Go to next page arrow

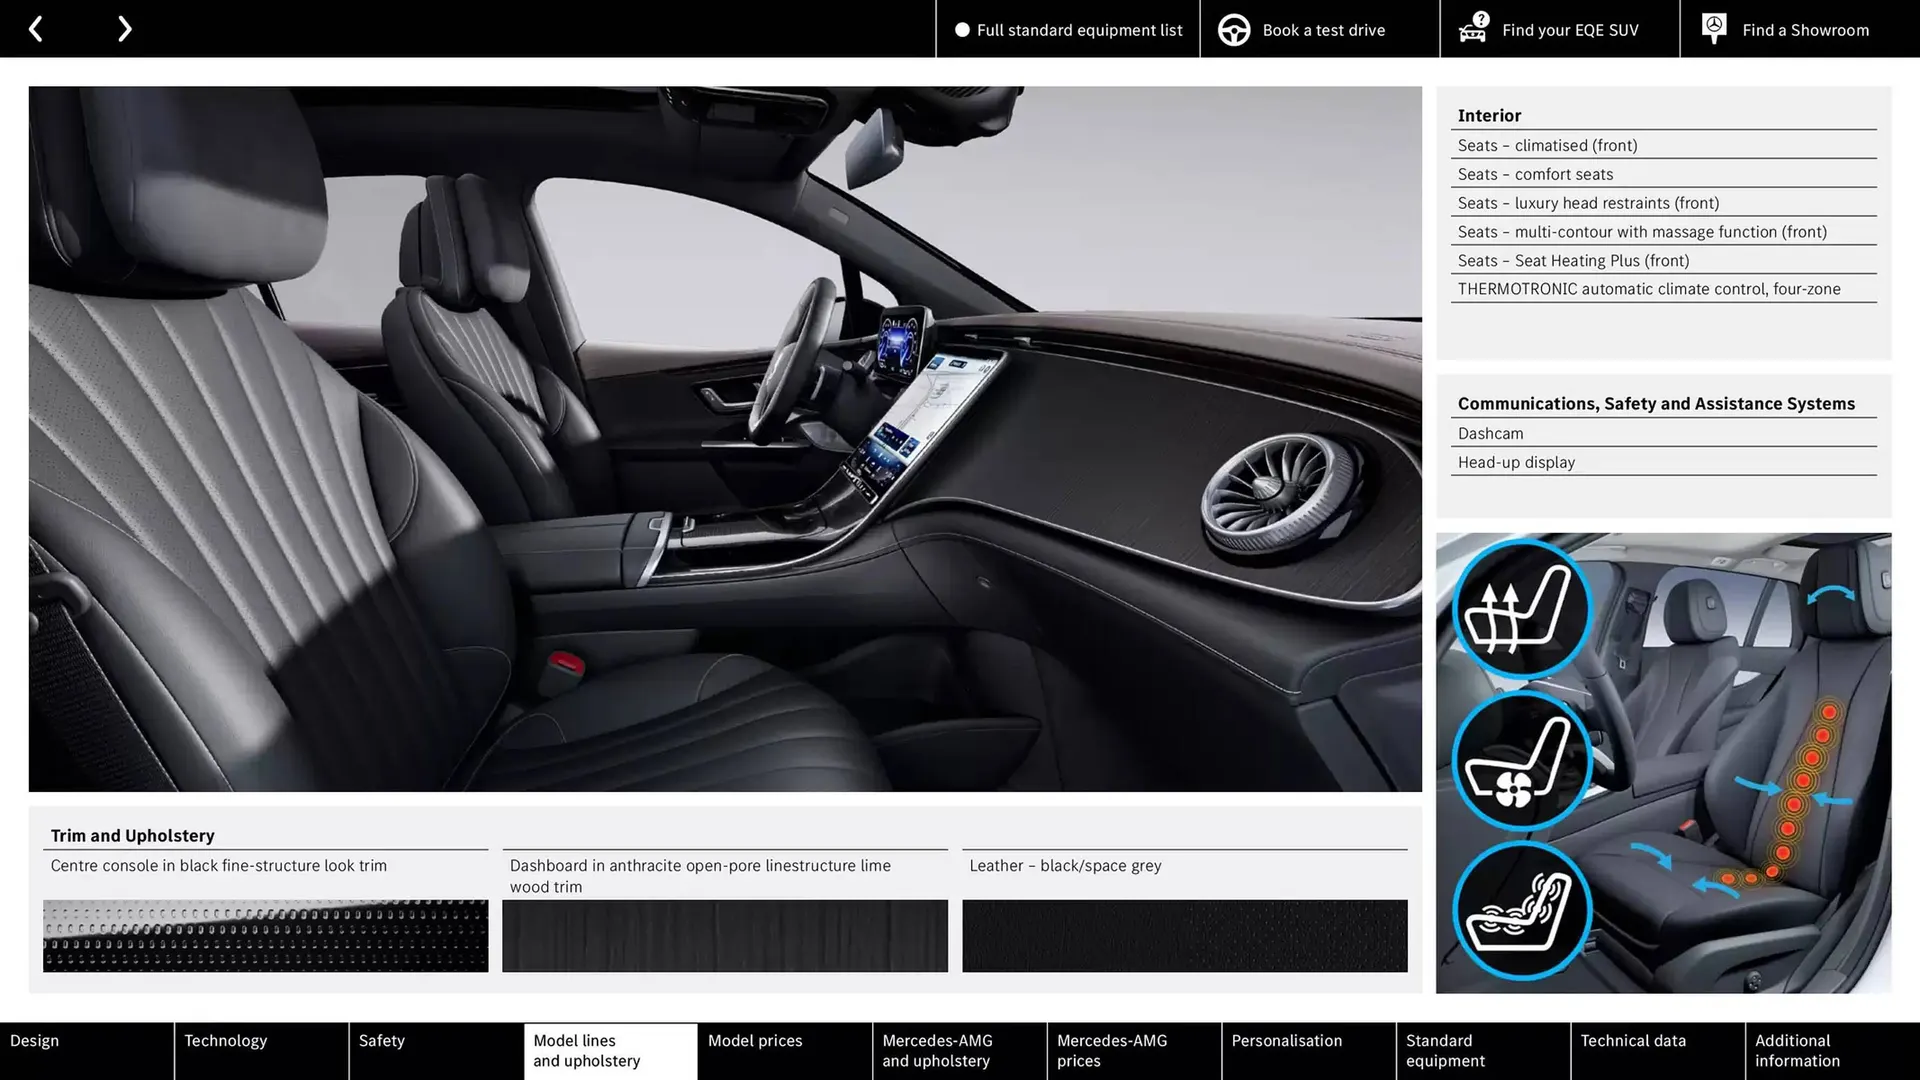pyautogui.click(x=124, y=29)
